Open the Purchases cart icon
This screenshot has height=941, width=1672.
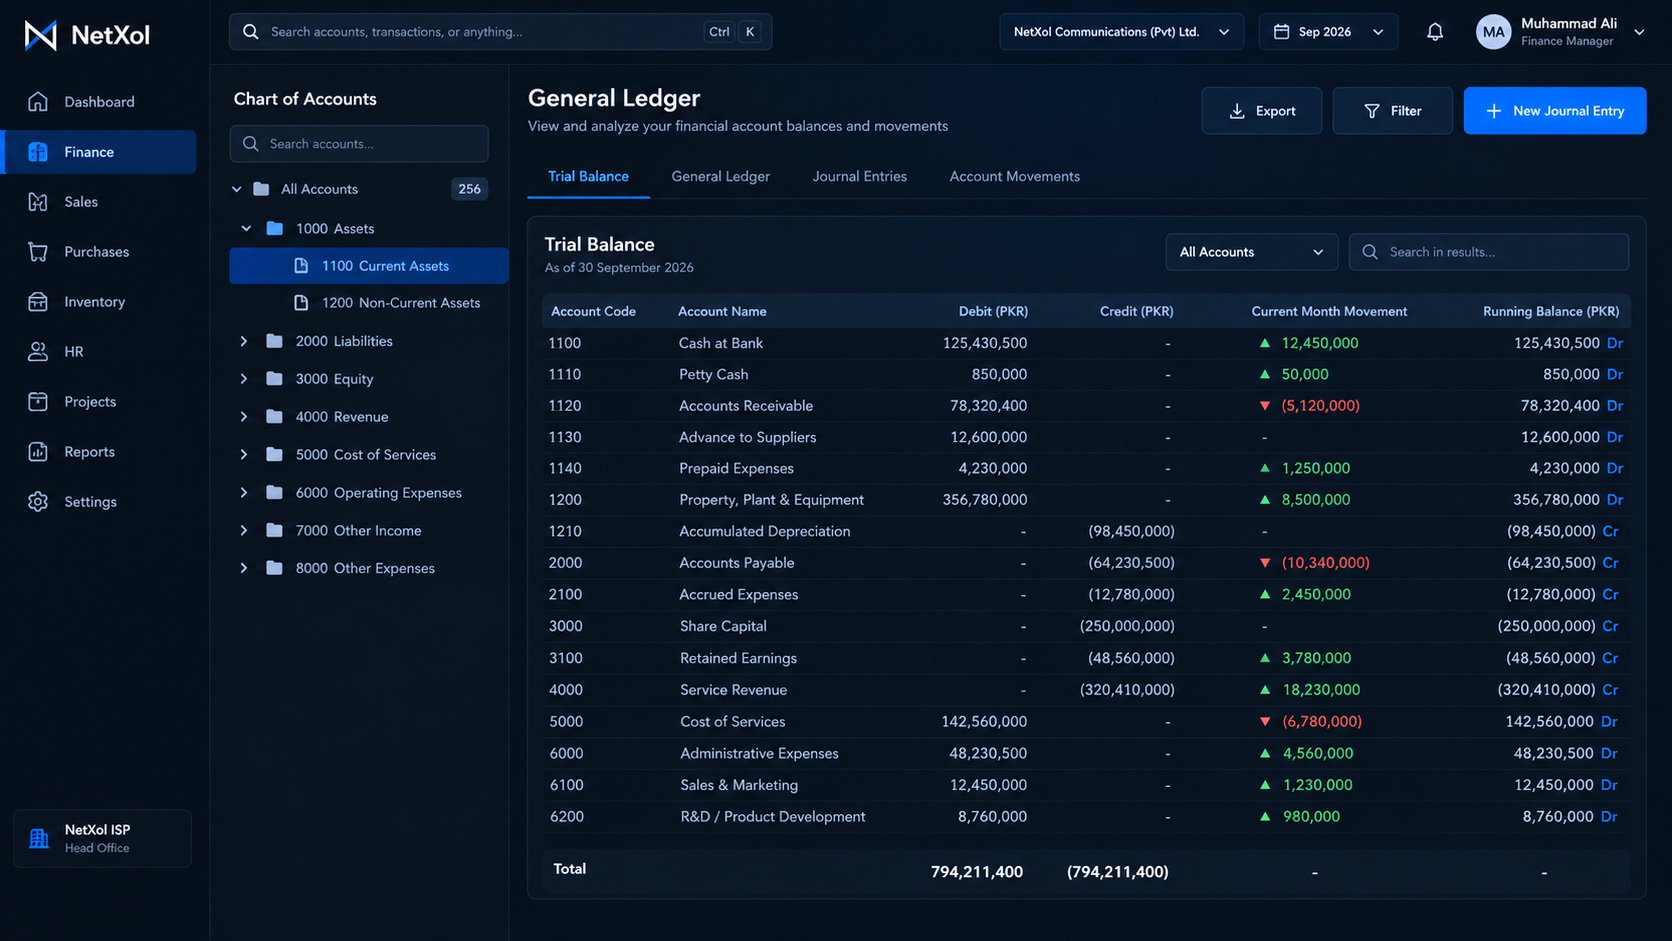pos(38,252)
